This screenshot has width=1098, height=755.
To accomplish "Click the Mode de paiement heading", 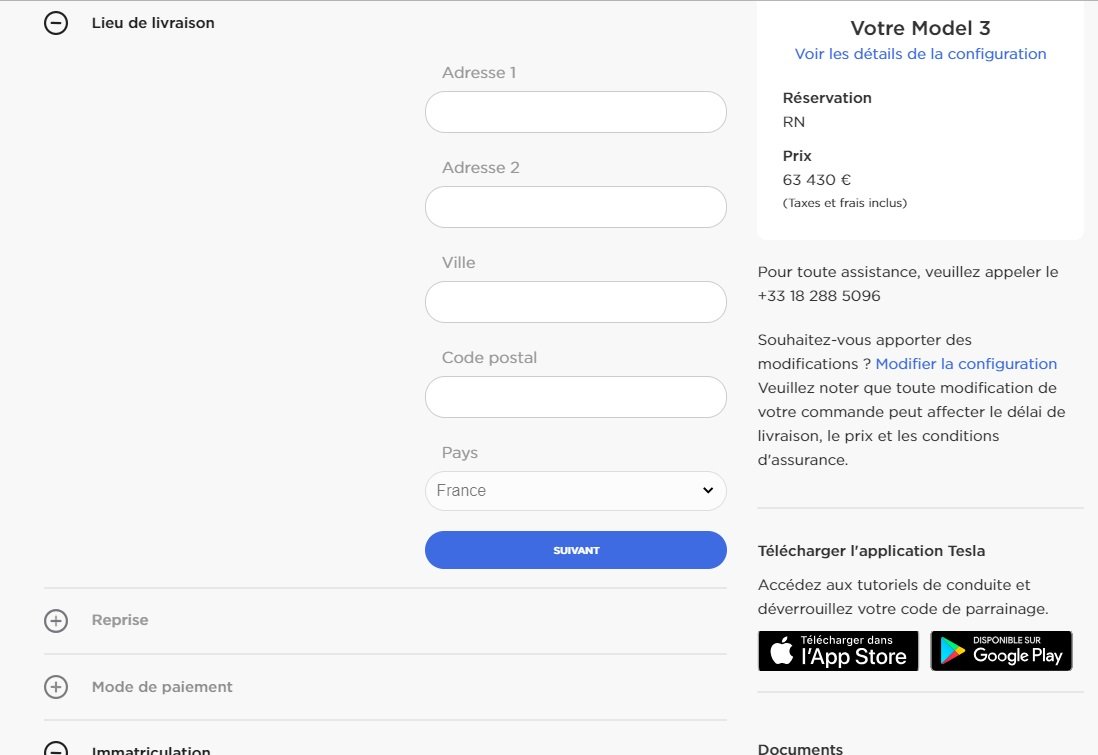I will pos(162,687).
